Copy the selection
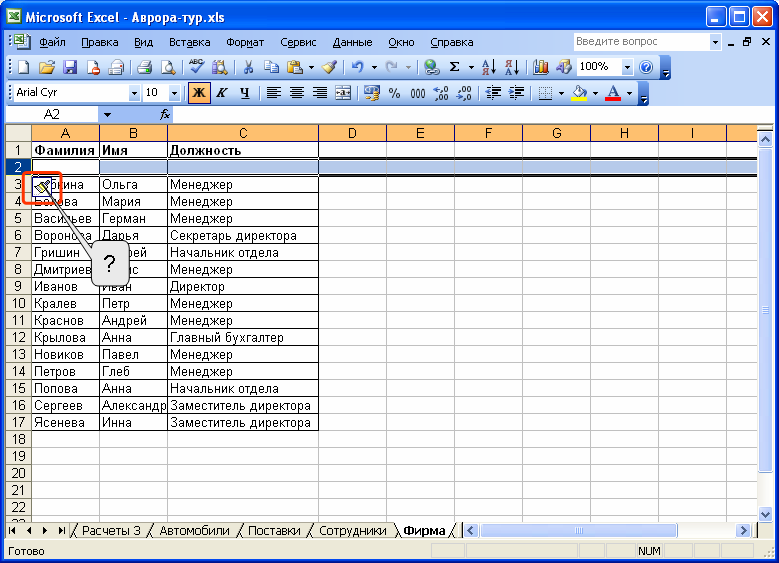 point(271,67)
